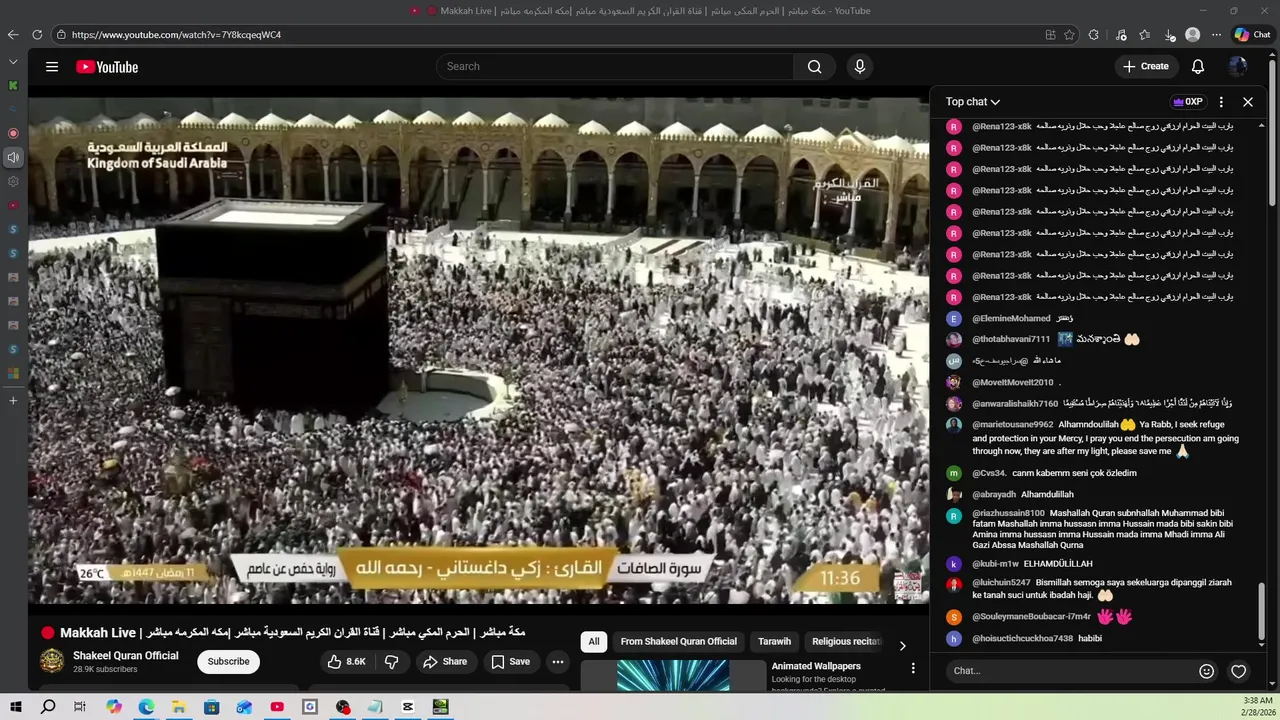Expand the vertical tabs chevron
Image resolution: width=1280 pixels, height=720 pixels.
pyautogui.click(x=13, y=61)
